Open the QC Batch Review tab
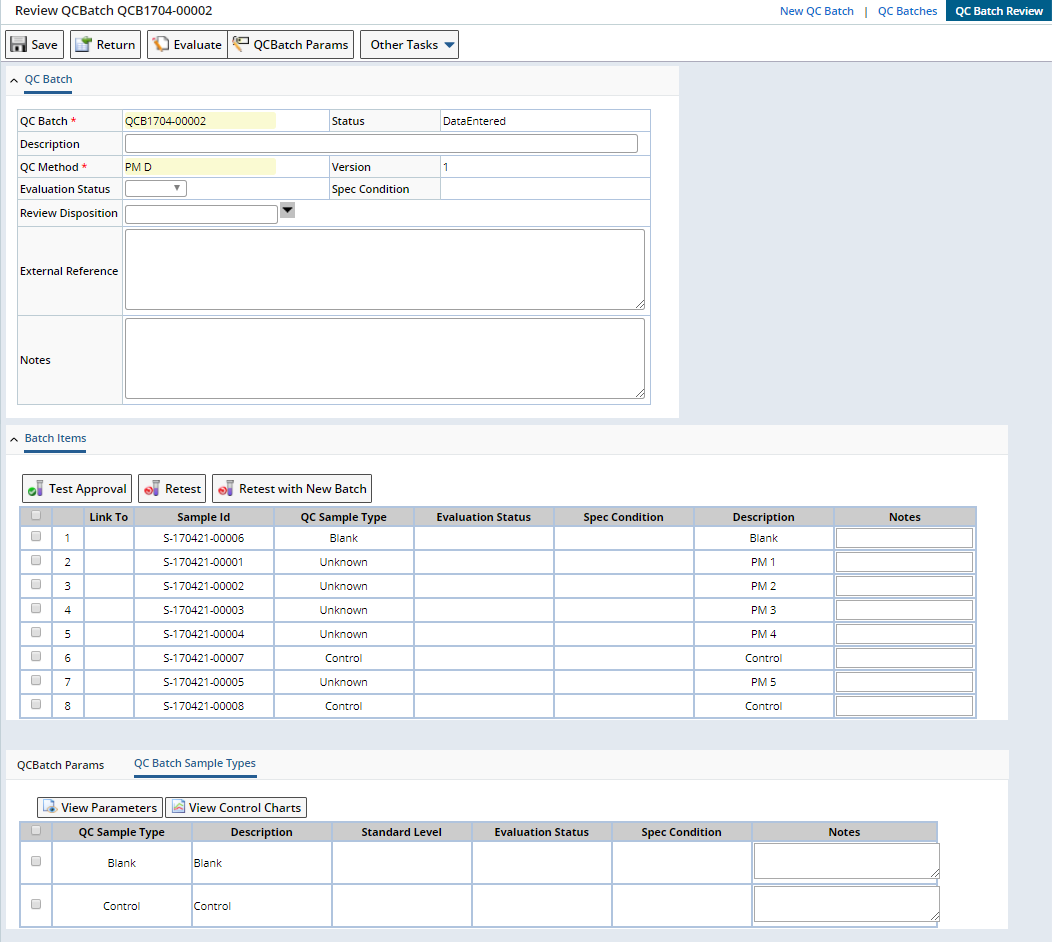The image size is (1052, 942). pyautogui.click(x=998, y=11)
